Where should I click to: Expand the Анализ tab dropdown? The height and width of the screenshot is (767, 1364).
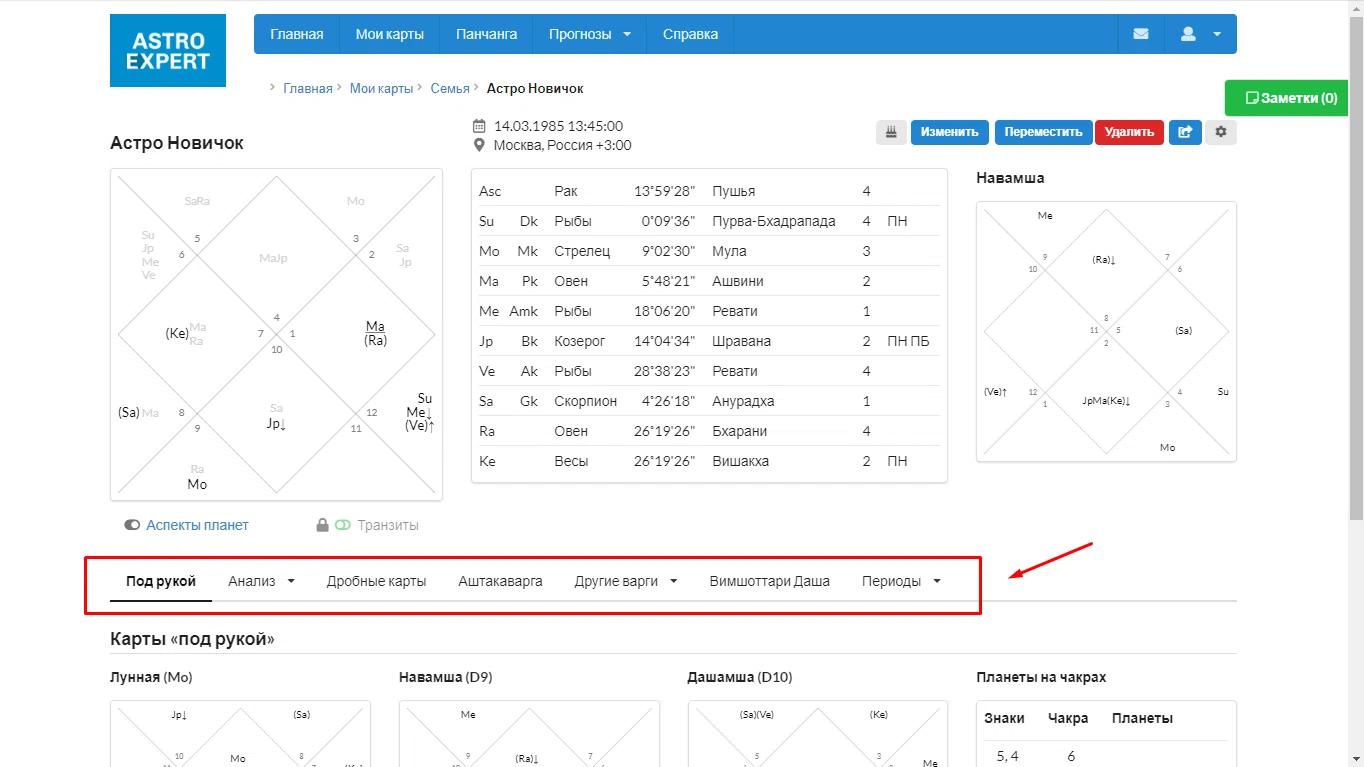(x=262, y=581)
